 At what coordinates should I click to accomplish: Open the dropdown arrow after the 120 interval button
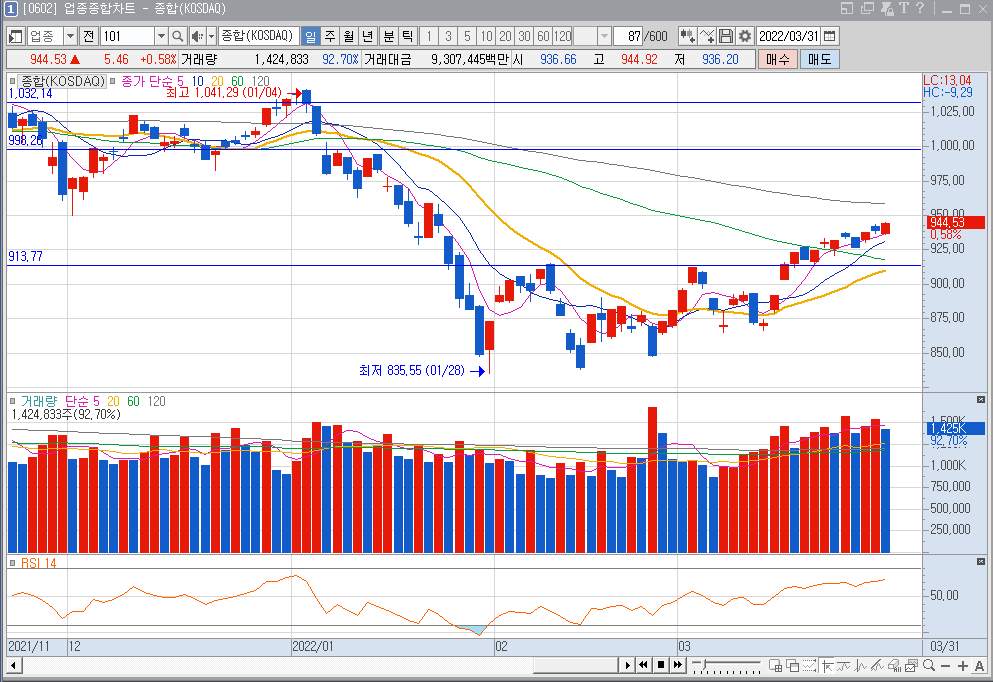(x=604, y=36)
